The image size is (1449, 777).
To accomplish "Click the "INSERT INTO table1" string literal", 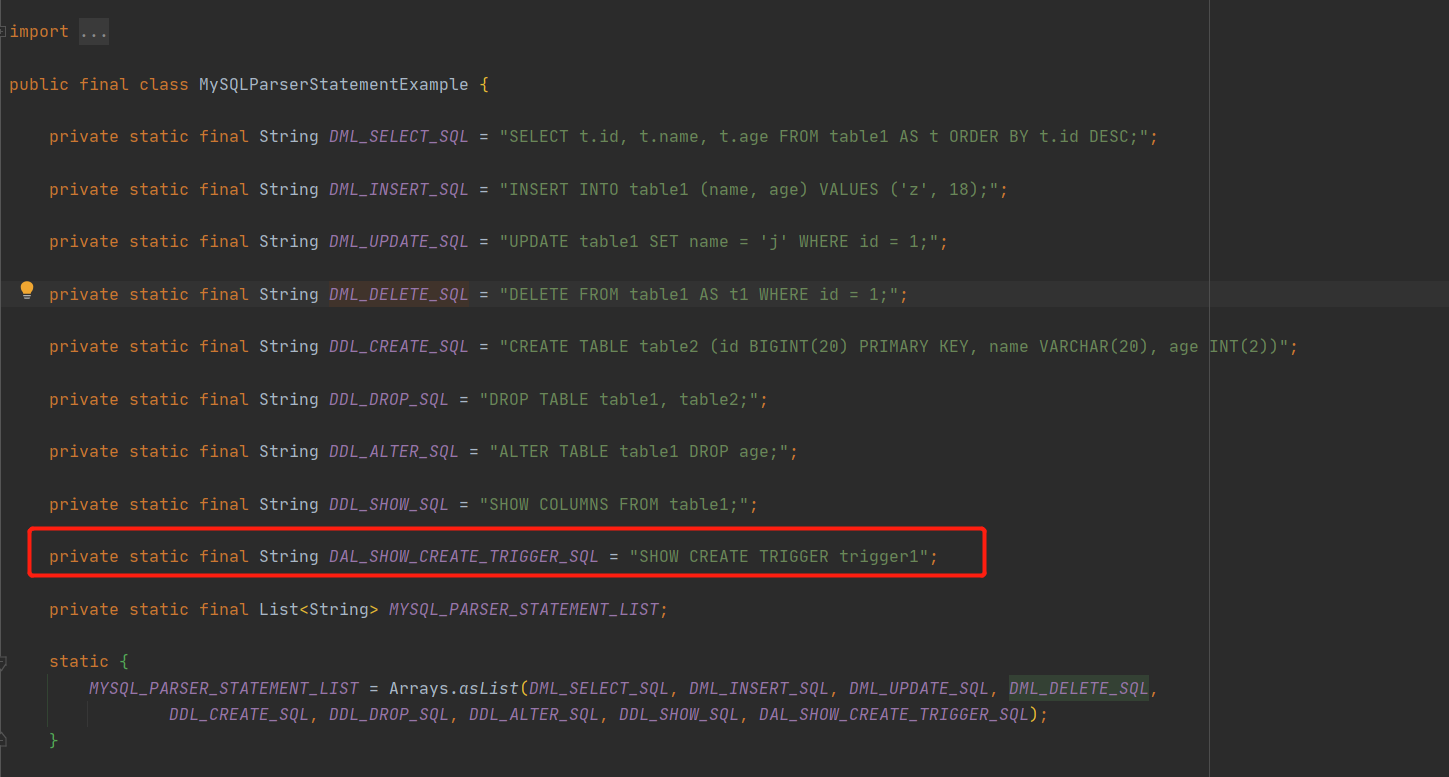I will 748,190.
